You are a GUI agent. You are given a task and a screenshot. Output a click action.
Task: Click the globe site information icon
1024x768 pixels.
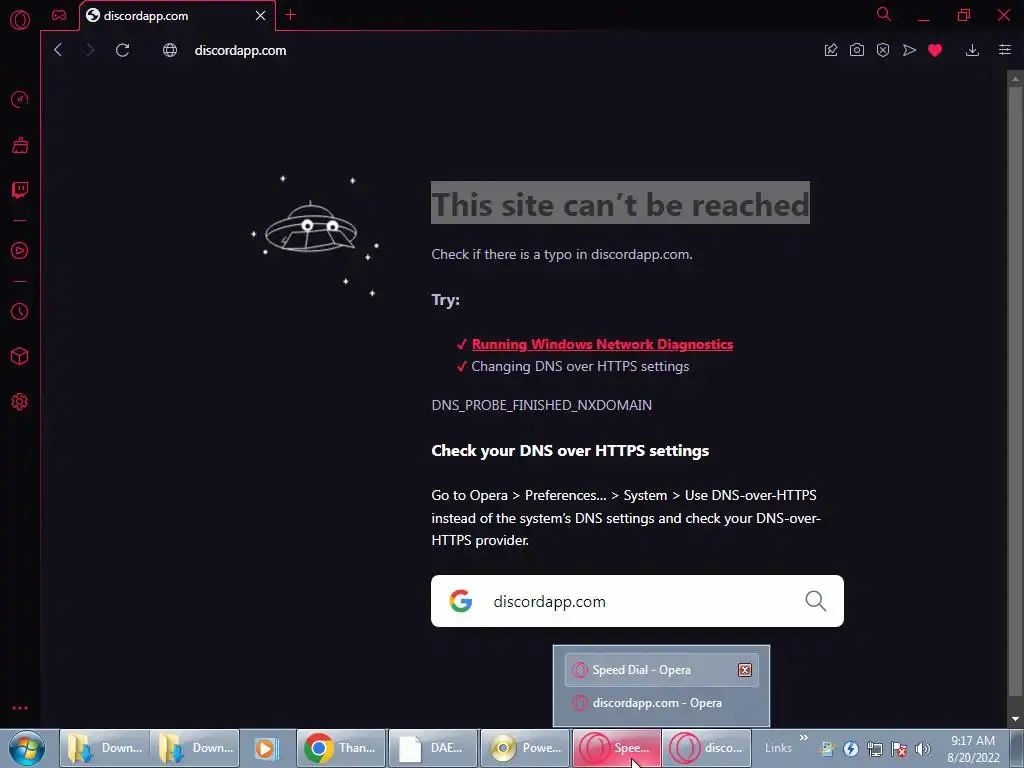pyautogui.click(x=170, y=50)
